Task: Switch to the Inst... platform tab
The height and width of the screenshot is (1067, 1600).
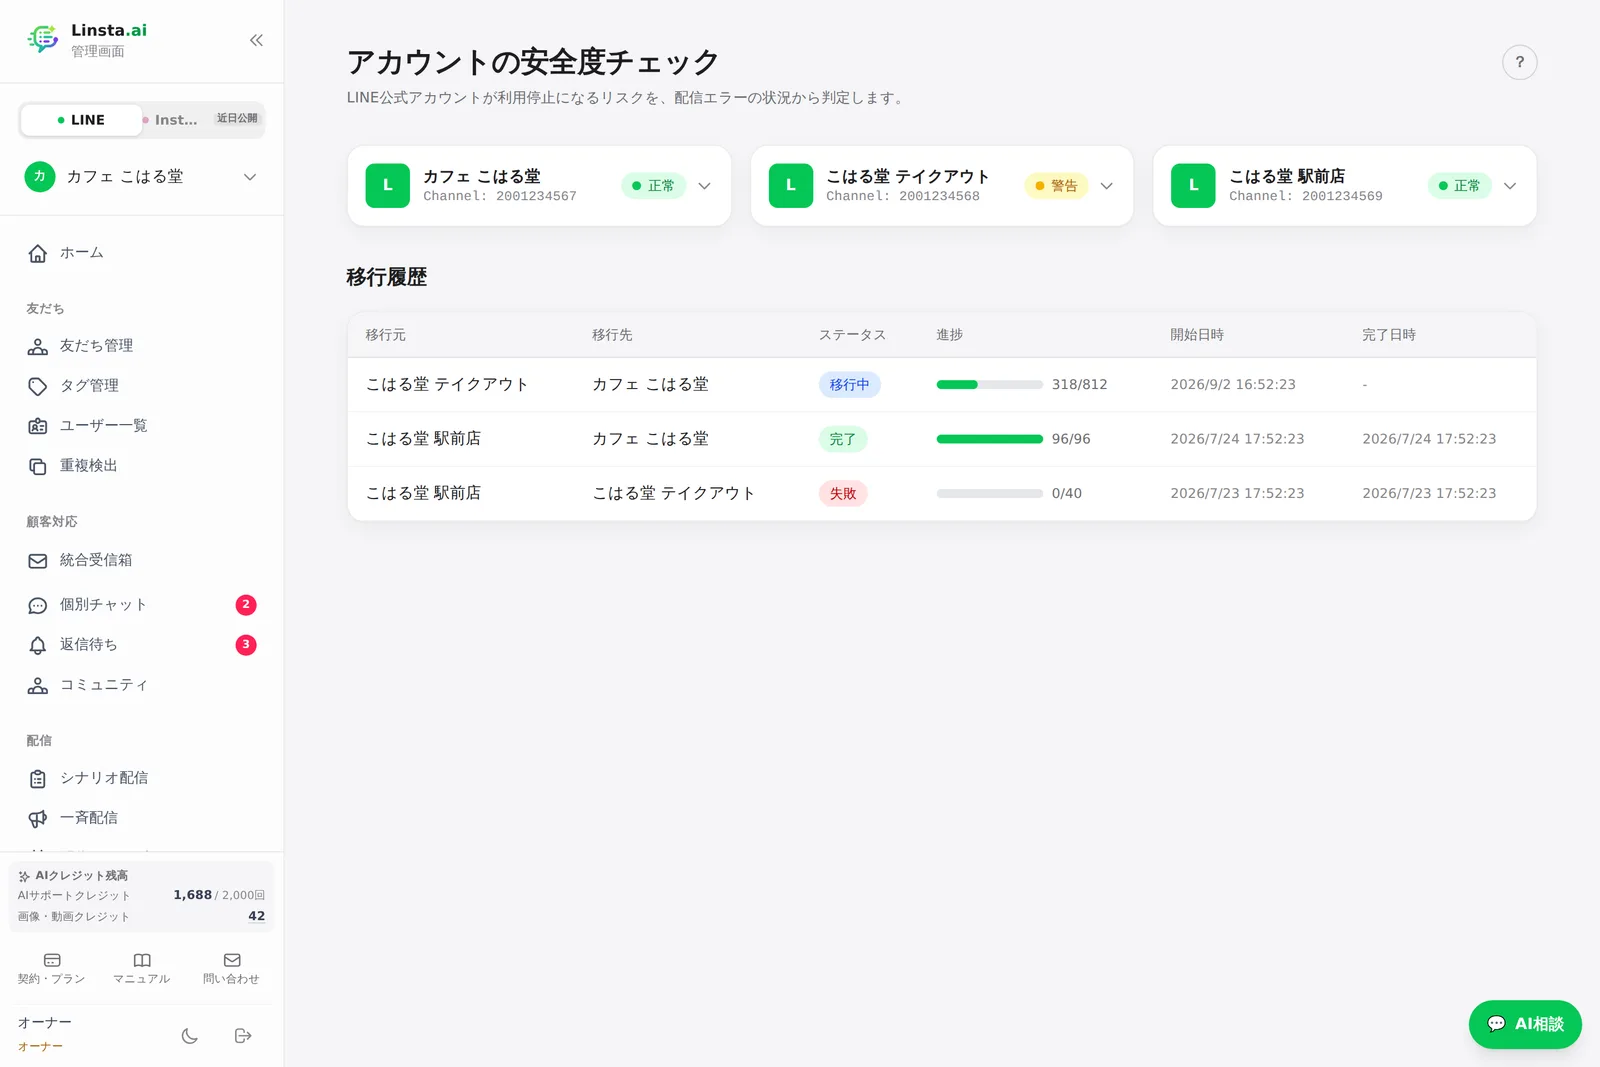Action: click(x=202, y=120)
